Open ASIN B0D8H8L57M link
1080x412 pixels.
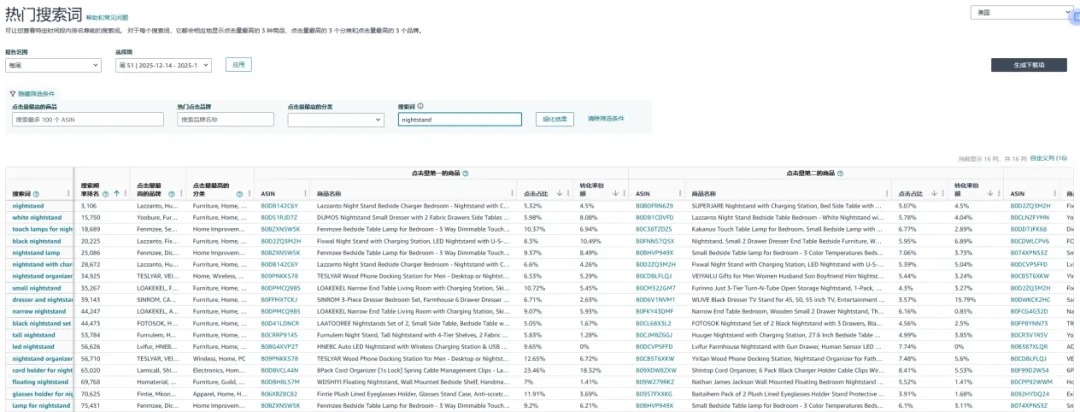click(x=280, y=382)
